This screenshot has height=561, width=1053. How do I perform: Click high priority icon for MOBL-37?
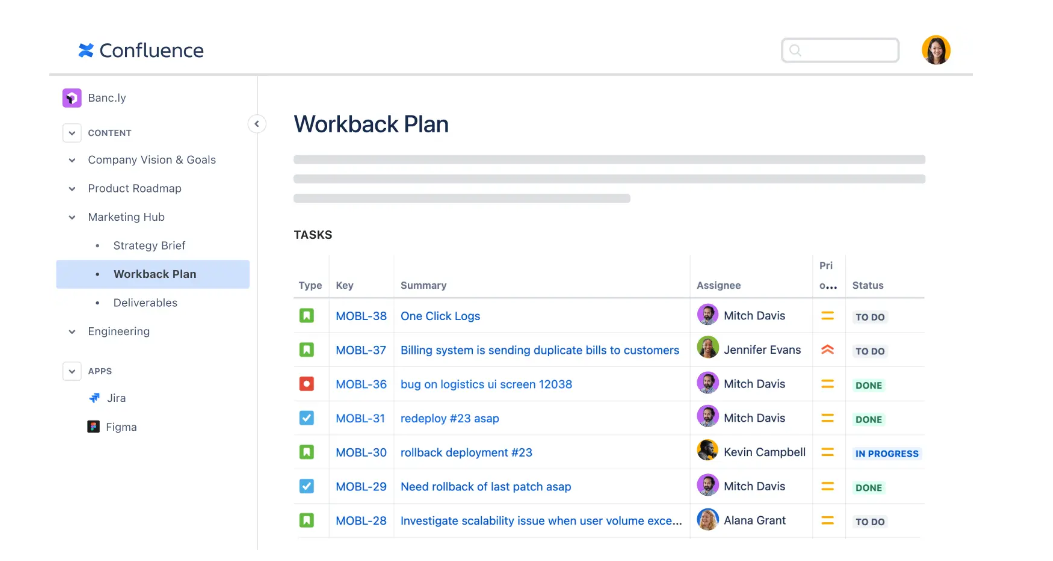[827, 350]
